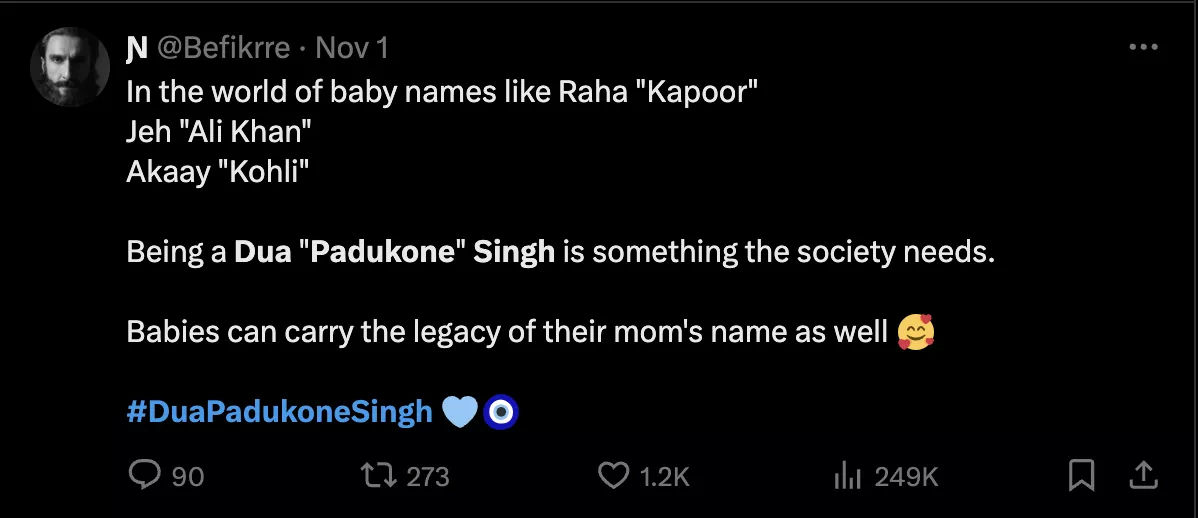Open the @Befikrre profile handle
1198x518 pixels.
(x=224, y=47)
